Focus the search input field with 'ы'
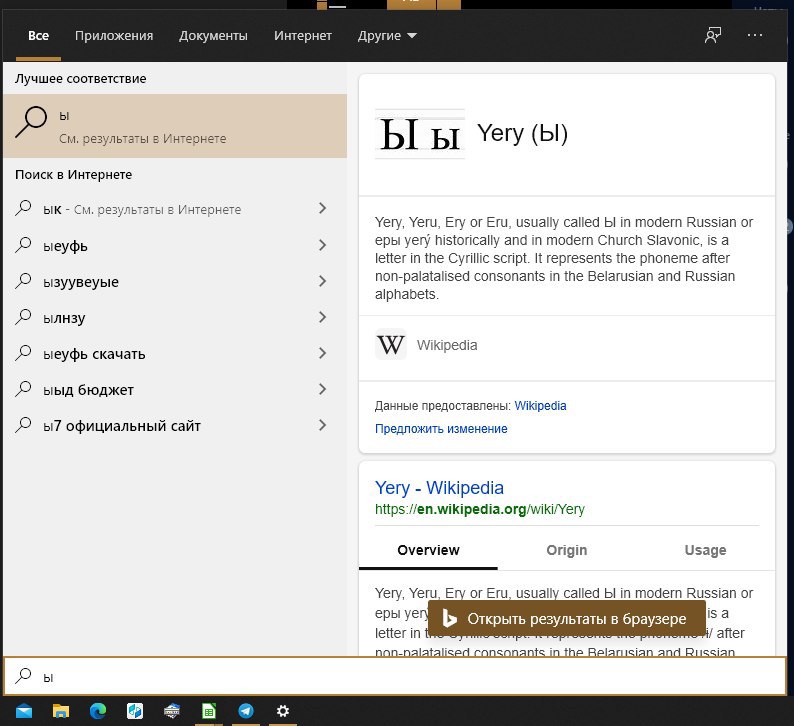 click(395, 676)
